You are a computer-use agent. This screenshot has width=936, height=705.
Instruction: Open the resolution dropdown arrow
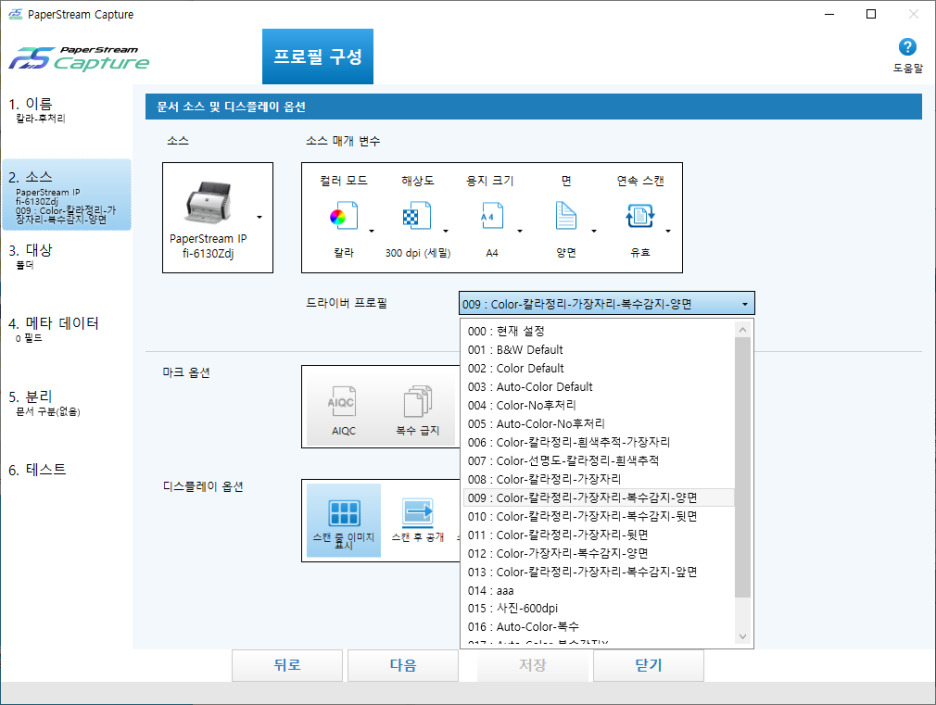tap(445, 231)
